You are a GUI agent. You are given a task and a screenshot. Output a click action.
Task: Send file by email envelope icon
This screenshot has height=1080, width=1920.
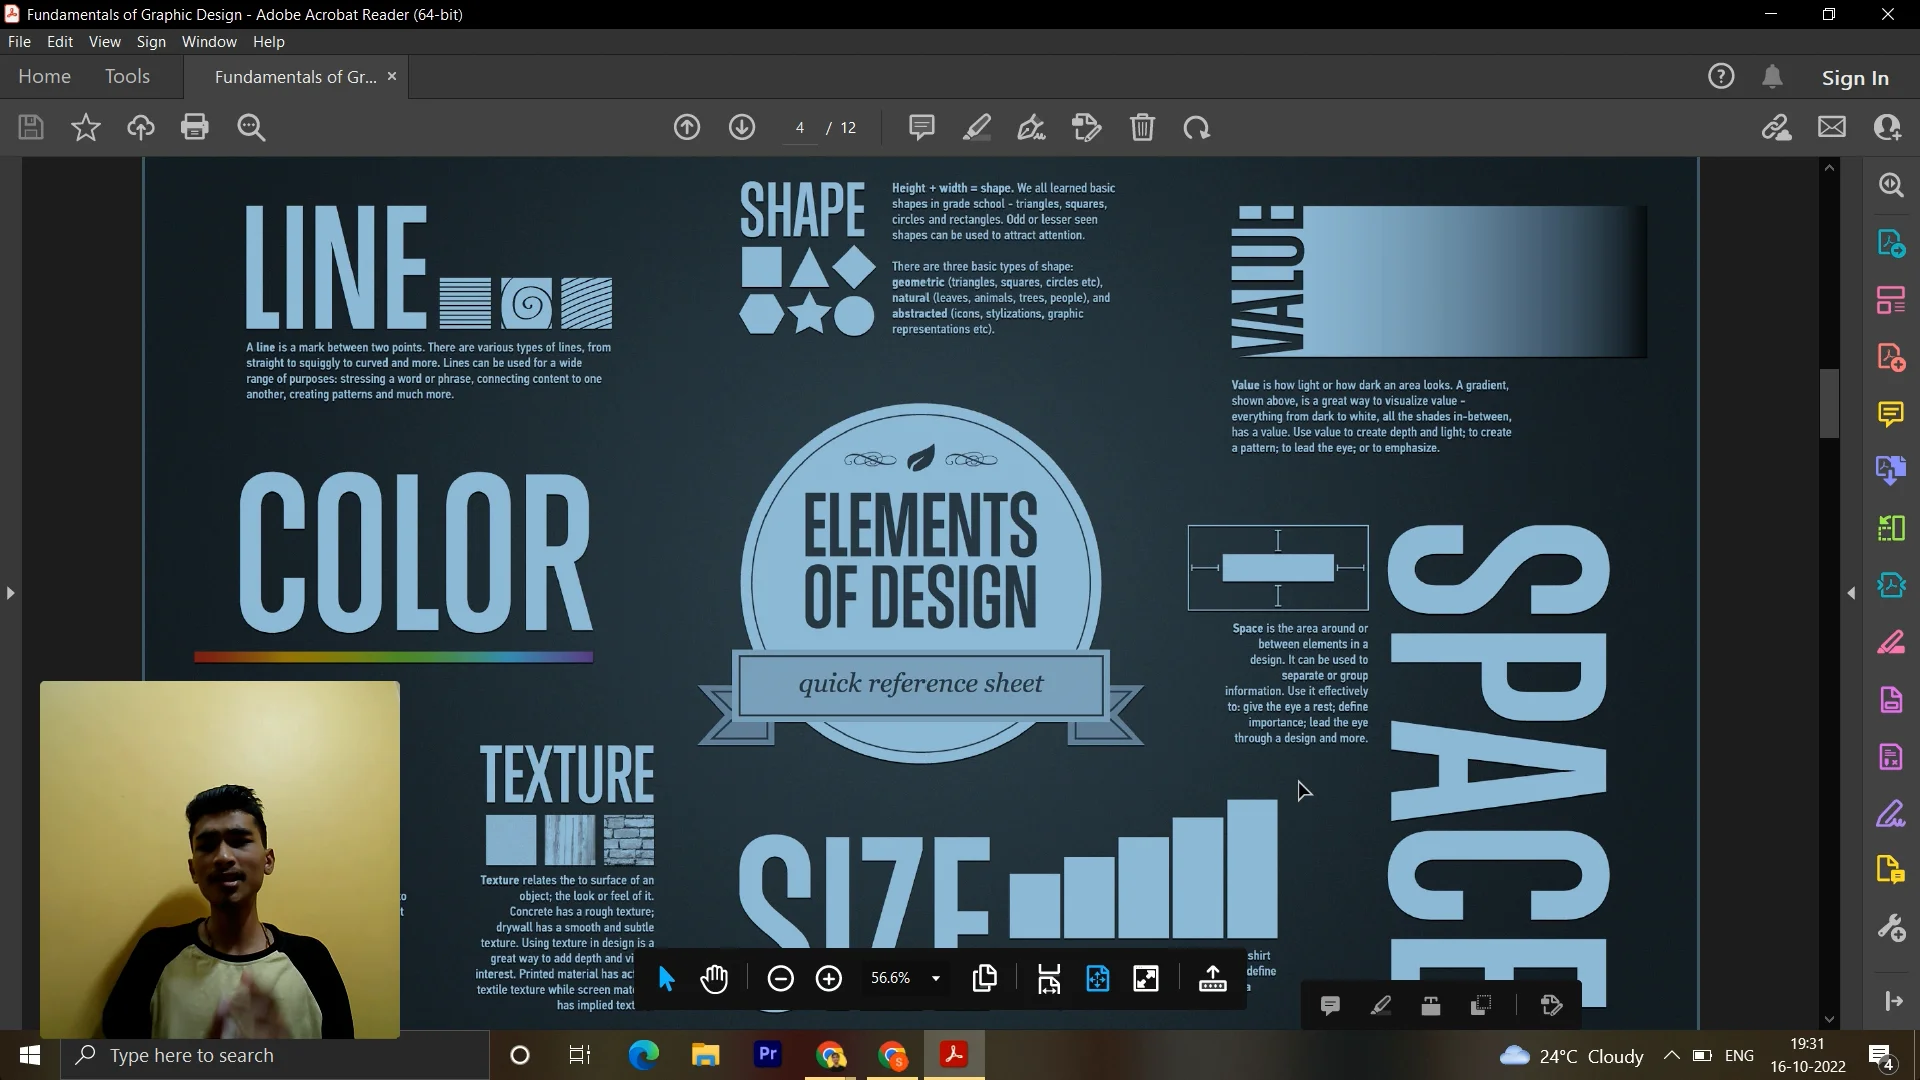(1832, 127)
